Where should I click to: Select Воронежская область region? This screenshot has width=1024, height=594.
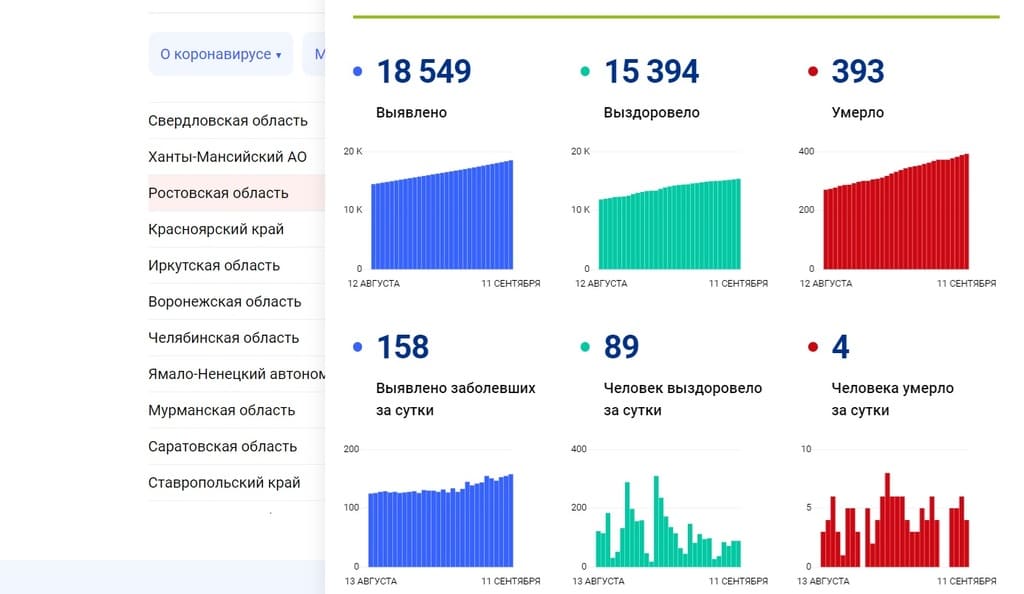[224, 302]
